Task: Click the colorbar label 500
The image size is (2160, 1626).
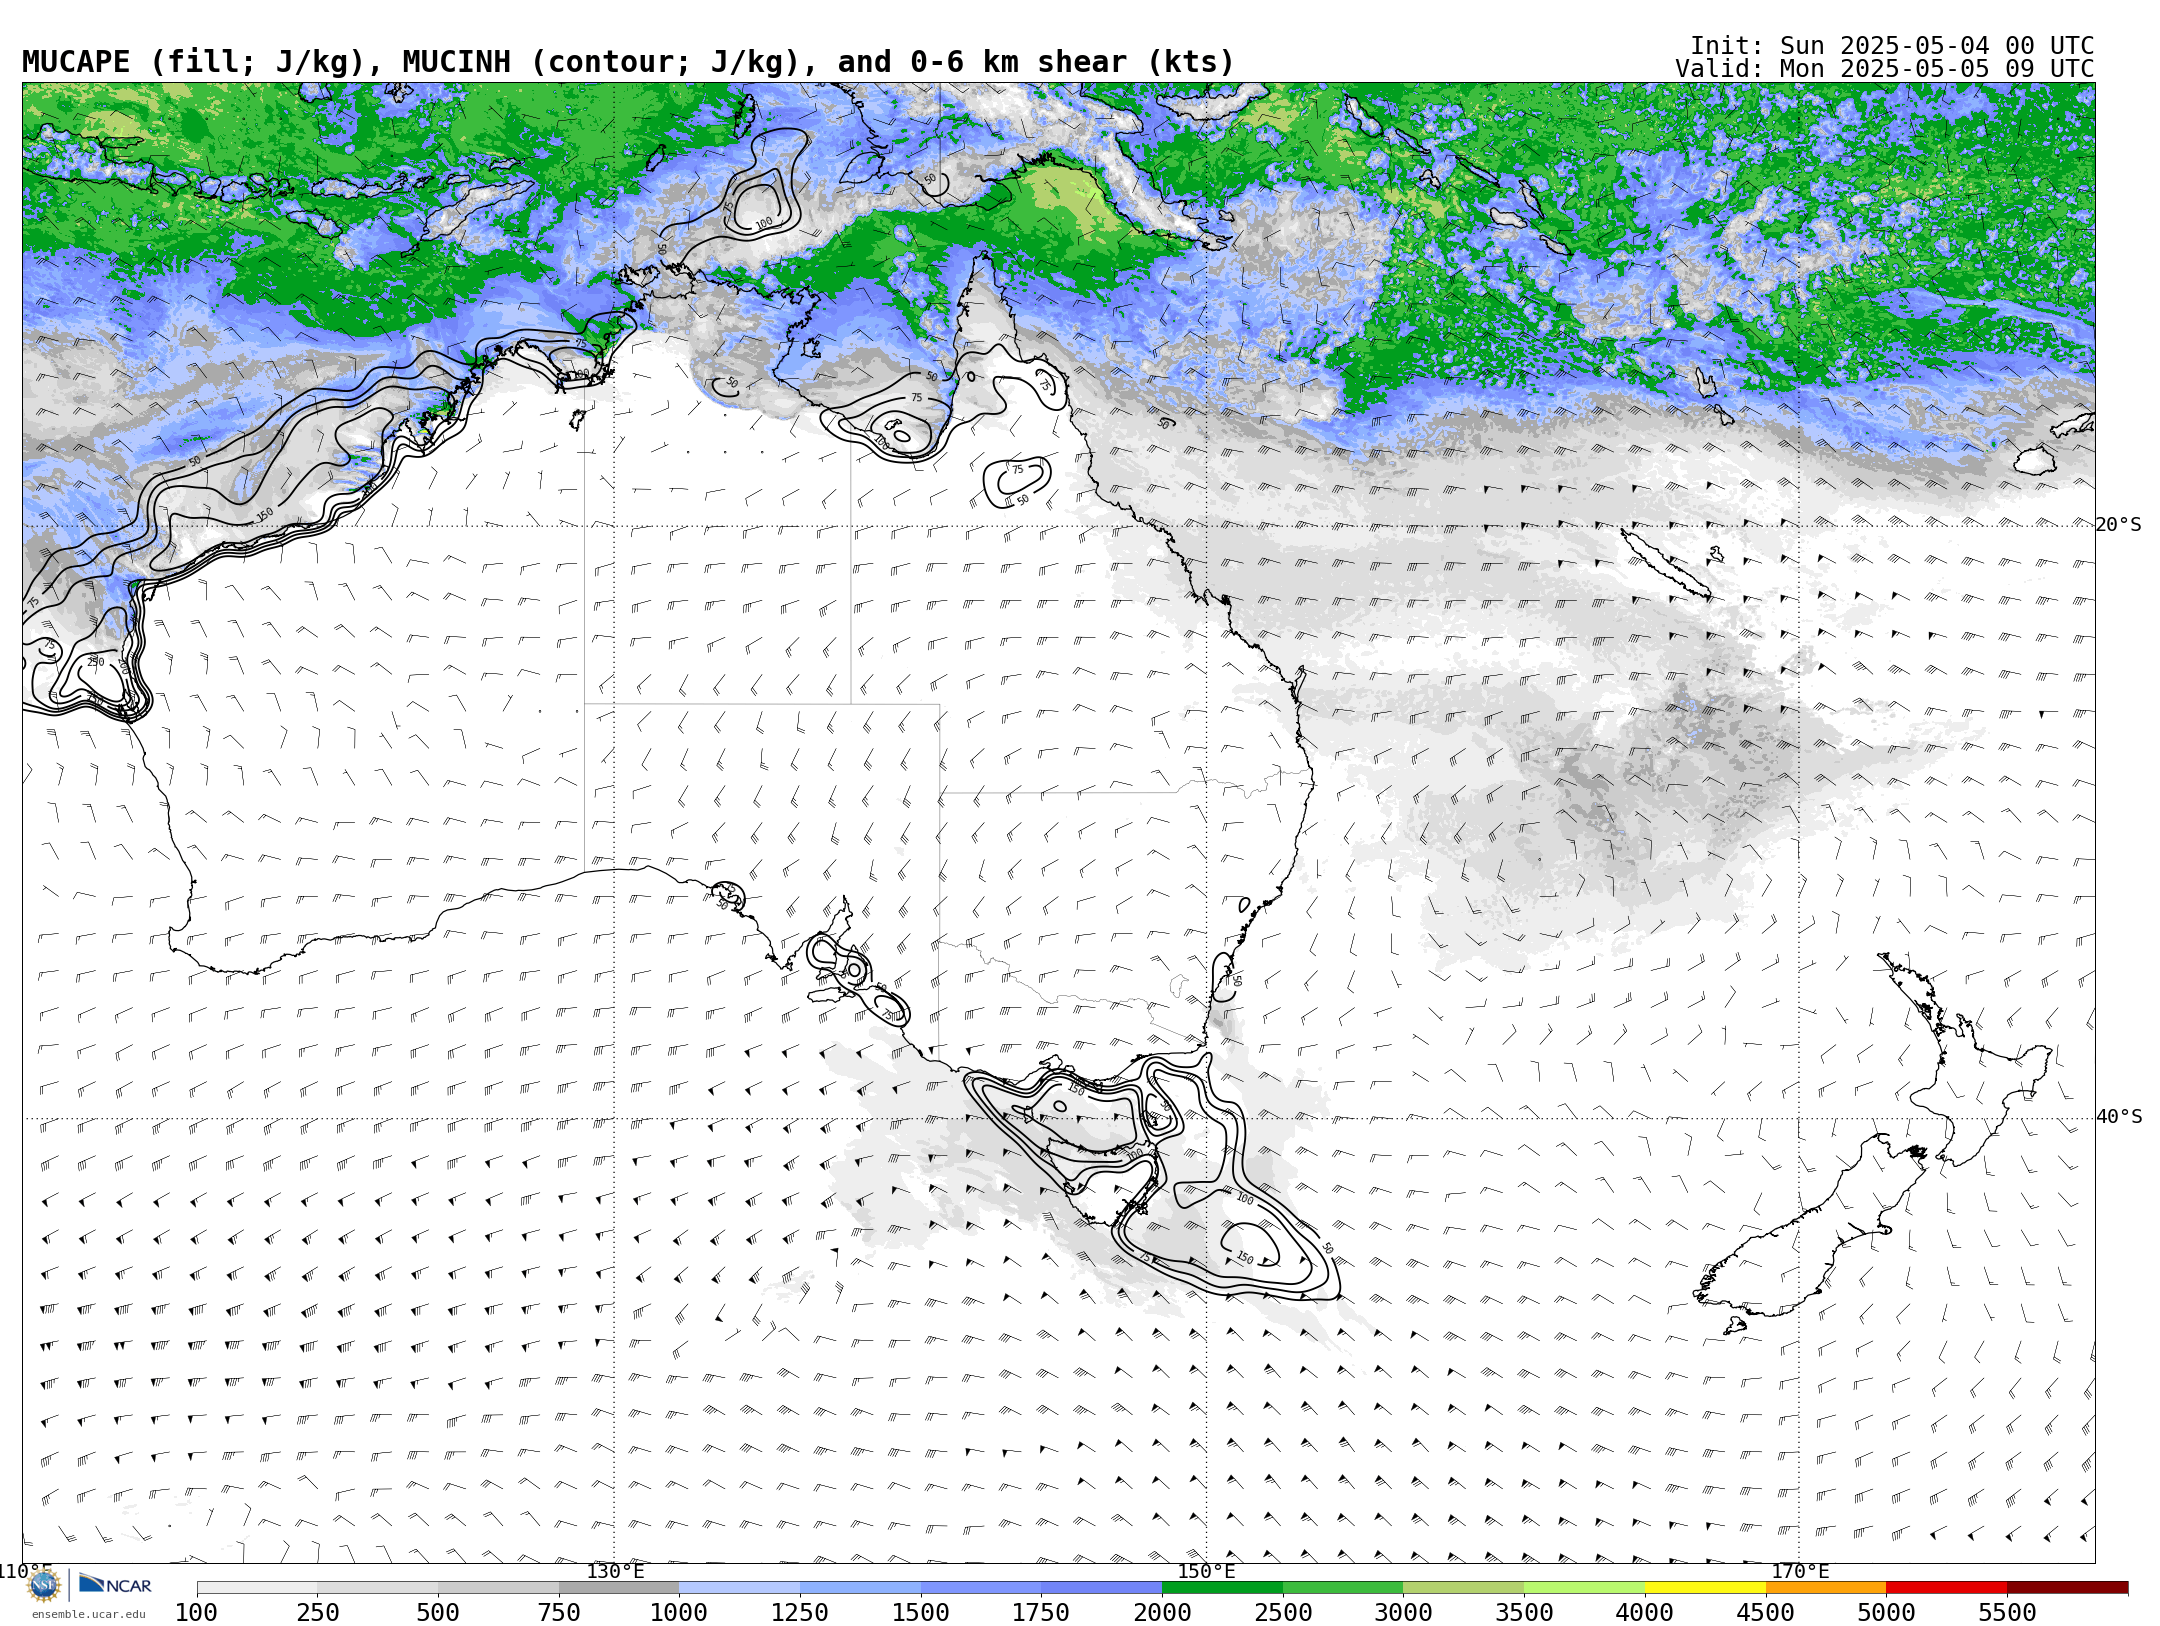Action: [x=438, y=1613]
